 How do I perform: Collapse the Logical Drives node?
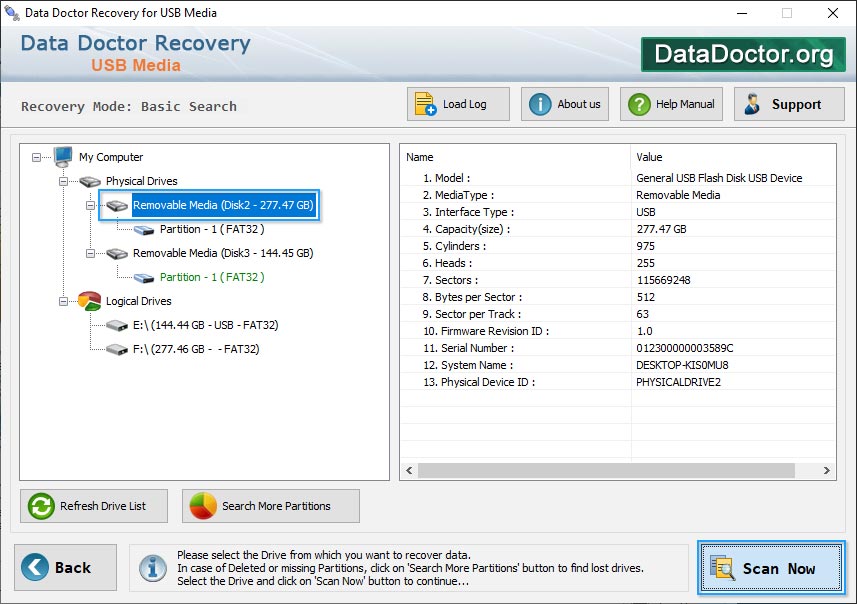63,302
